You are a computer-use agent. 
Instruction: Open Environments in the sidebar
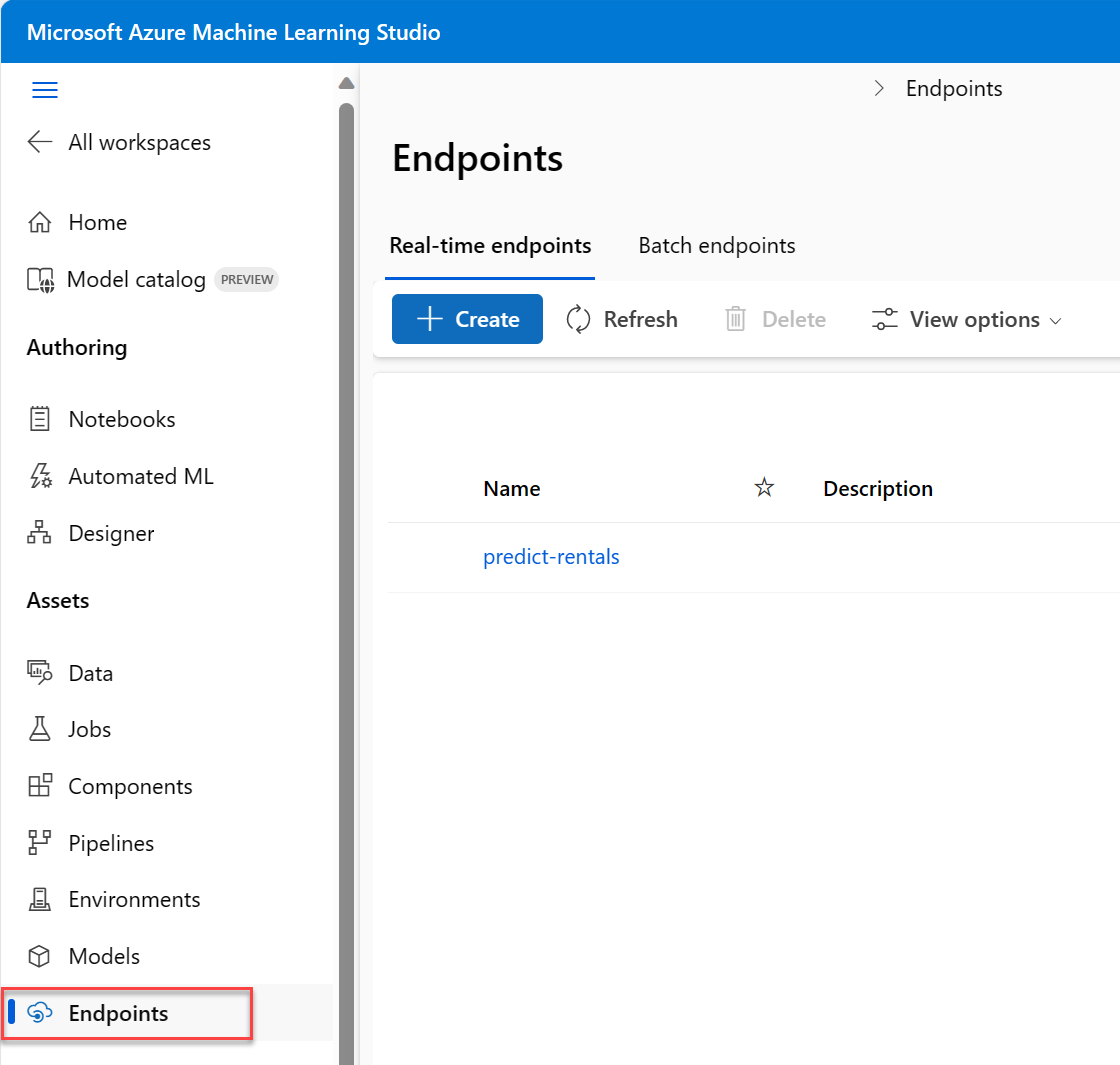[x=133, y=899]
